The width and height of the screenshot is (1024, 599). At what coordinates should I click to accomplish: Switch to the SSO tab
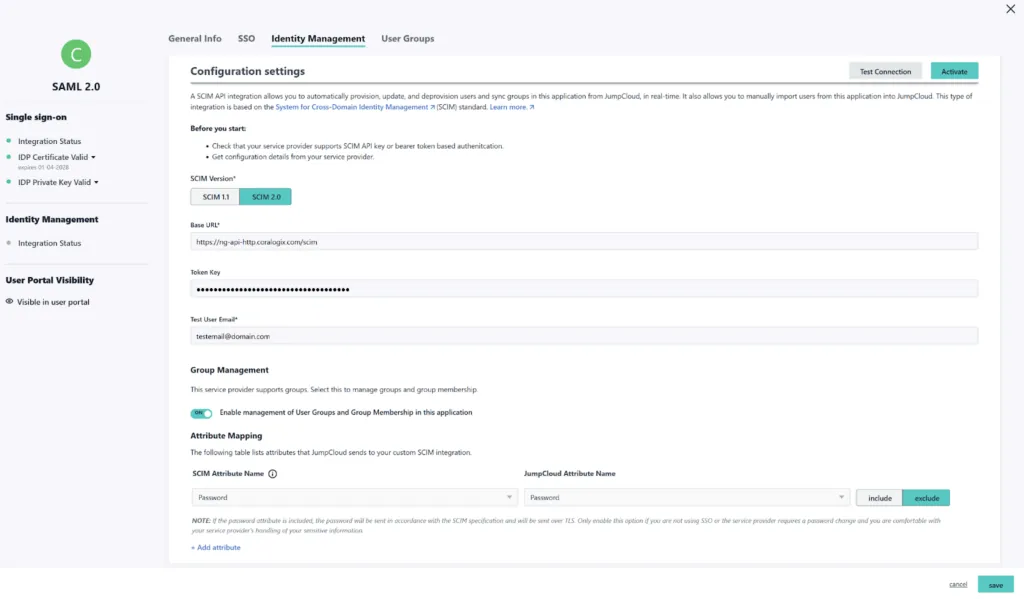click(246, 39)
